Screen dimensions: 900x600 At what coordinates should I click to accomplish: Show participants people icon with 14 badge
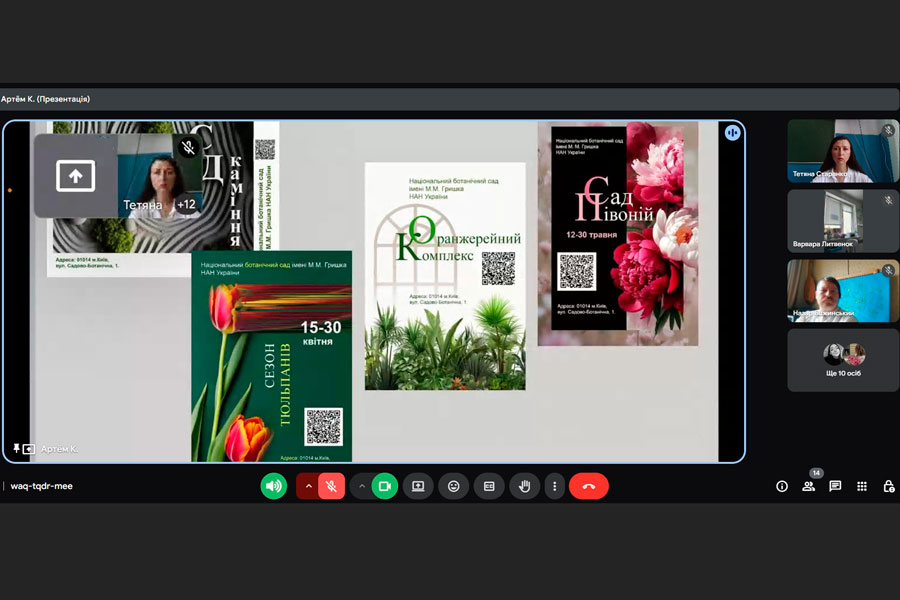pos(809,486)
